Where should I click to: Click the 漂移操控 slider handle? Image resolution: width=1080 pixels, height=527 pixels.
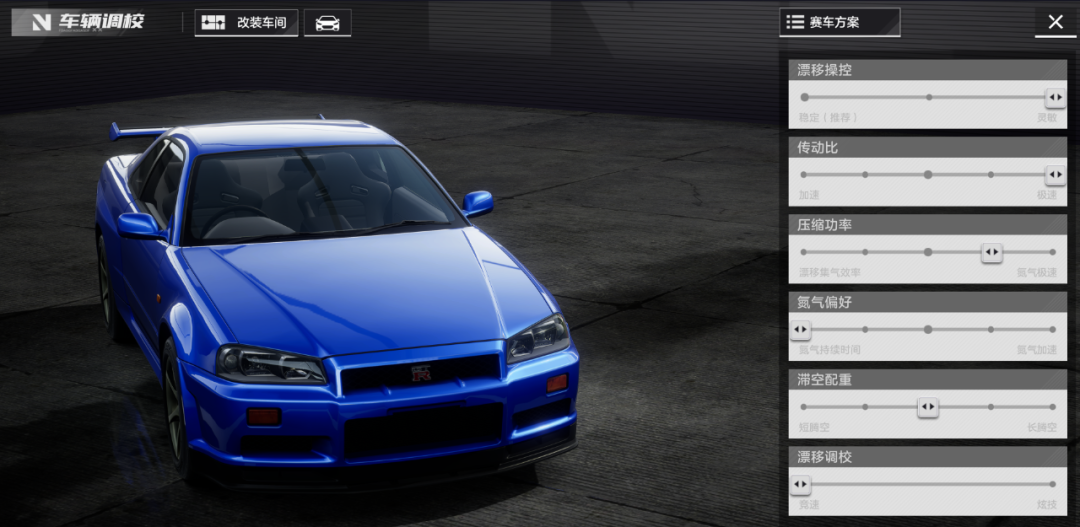1055,97
